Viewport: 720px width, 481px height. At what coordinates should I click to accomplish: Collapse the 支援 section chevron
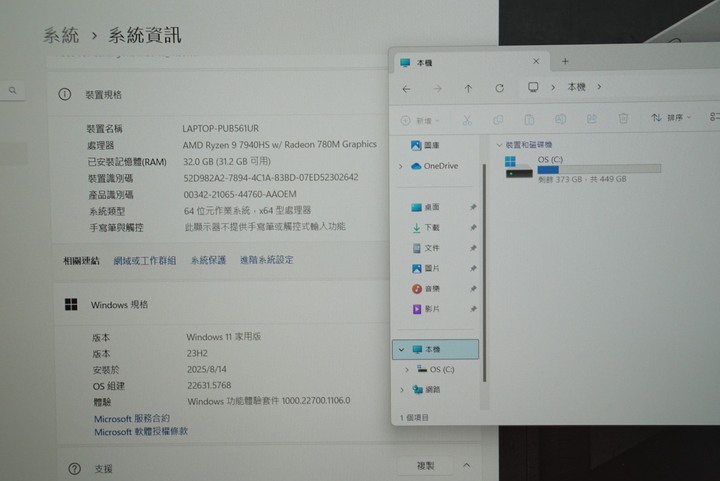pos(467,465)
